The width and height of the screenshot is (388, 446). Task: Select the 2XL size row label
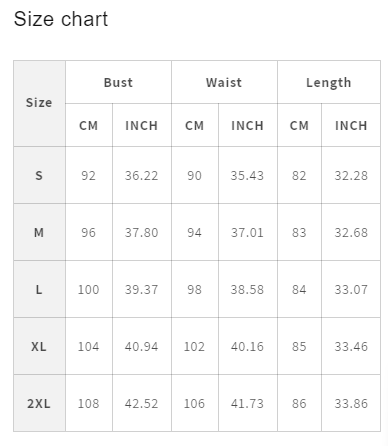pyautogui.click(x=39, y=403)
